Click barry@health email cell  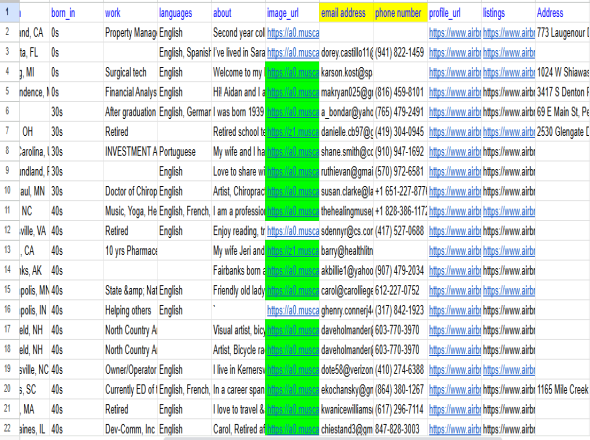click(x=346, y=251)
